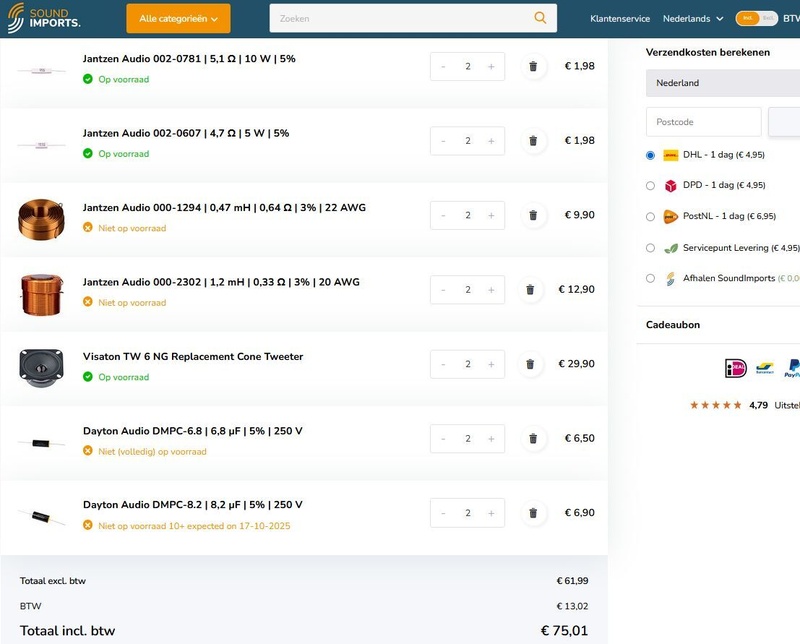Increase quantity of Jantzen 002-0781

(x=491, y=66)
